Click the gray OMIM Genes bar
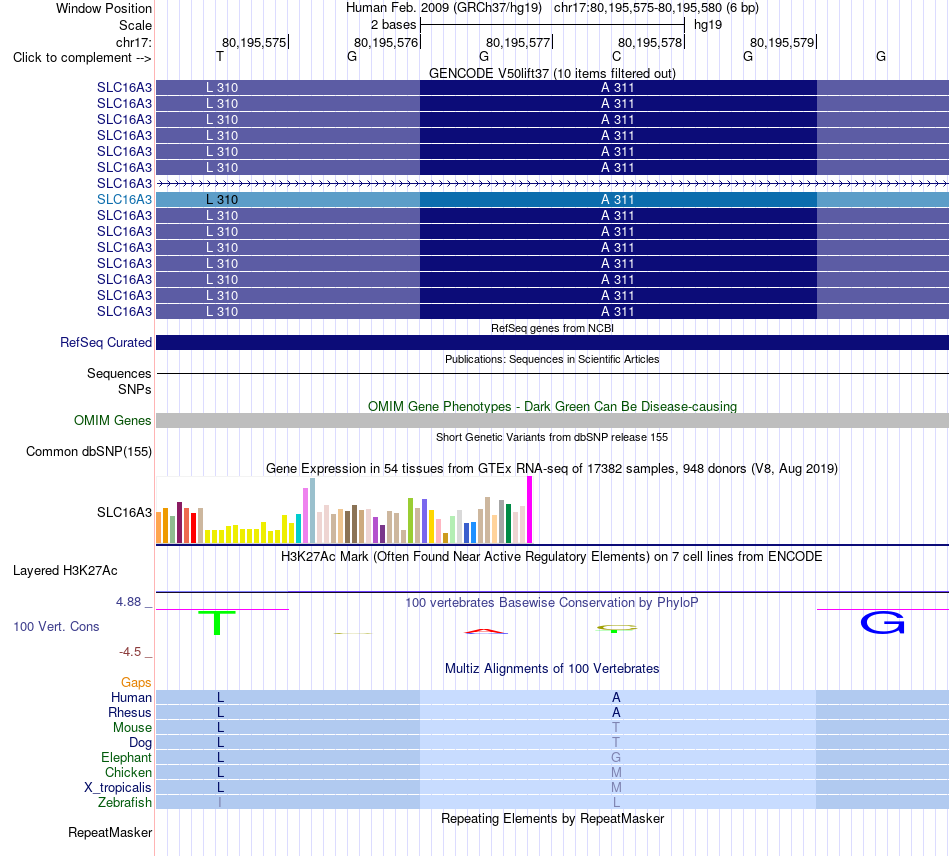 pyautogui.click(x=552, y=420)
